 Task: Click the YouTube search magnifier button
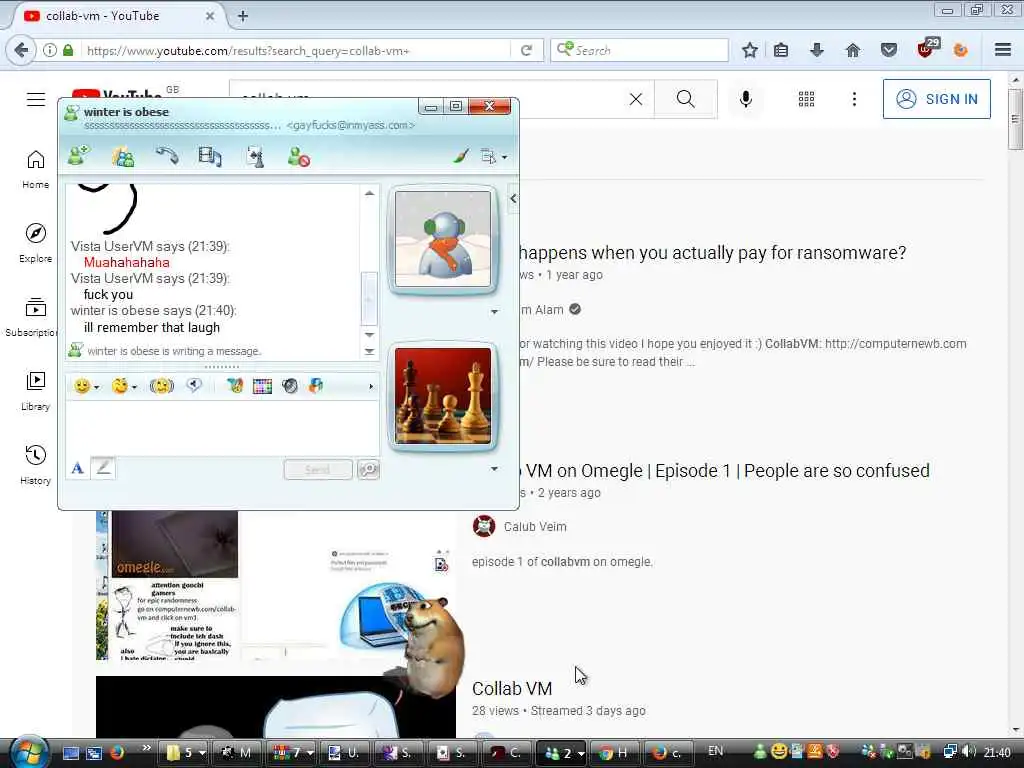686,99
